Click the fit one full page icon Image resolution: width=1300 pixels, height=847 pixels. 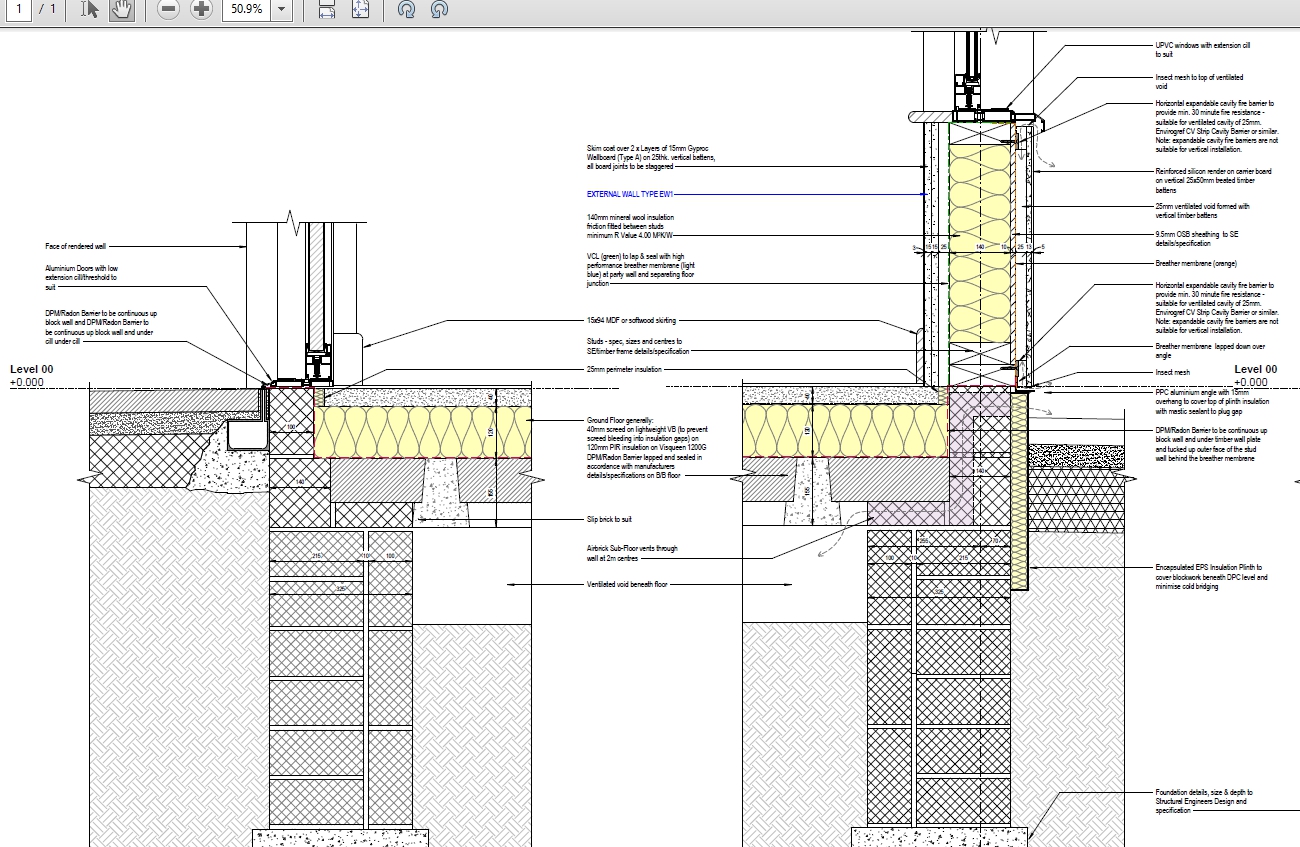360,10
